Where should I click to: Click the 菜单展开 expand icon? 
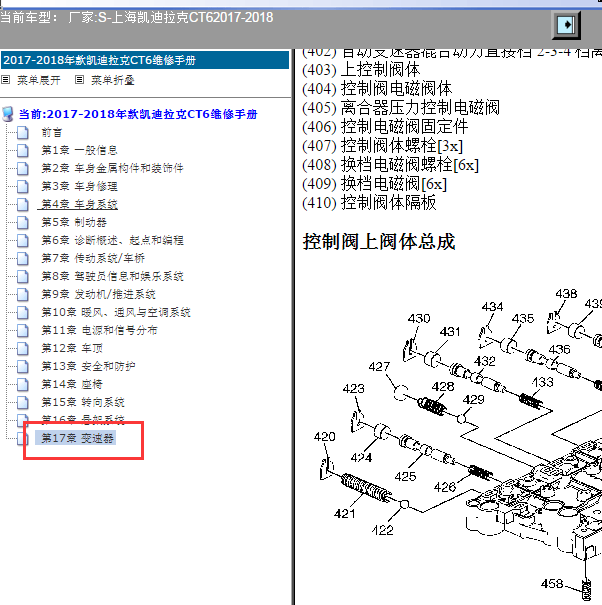click(x=5, y=80)
